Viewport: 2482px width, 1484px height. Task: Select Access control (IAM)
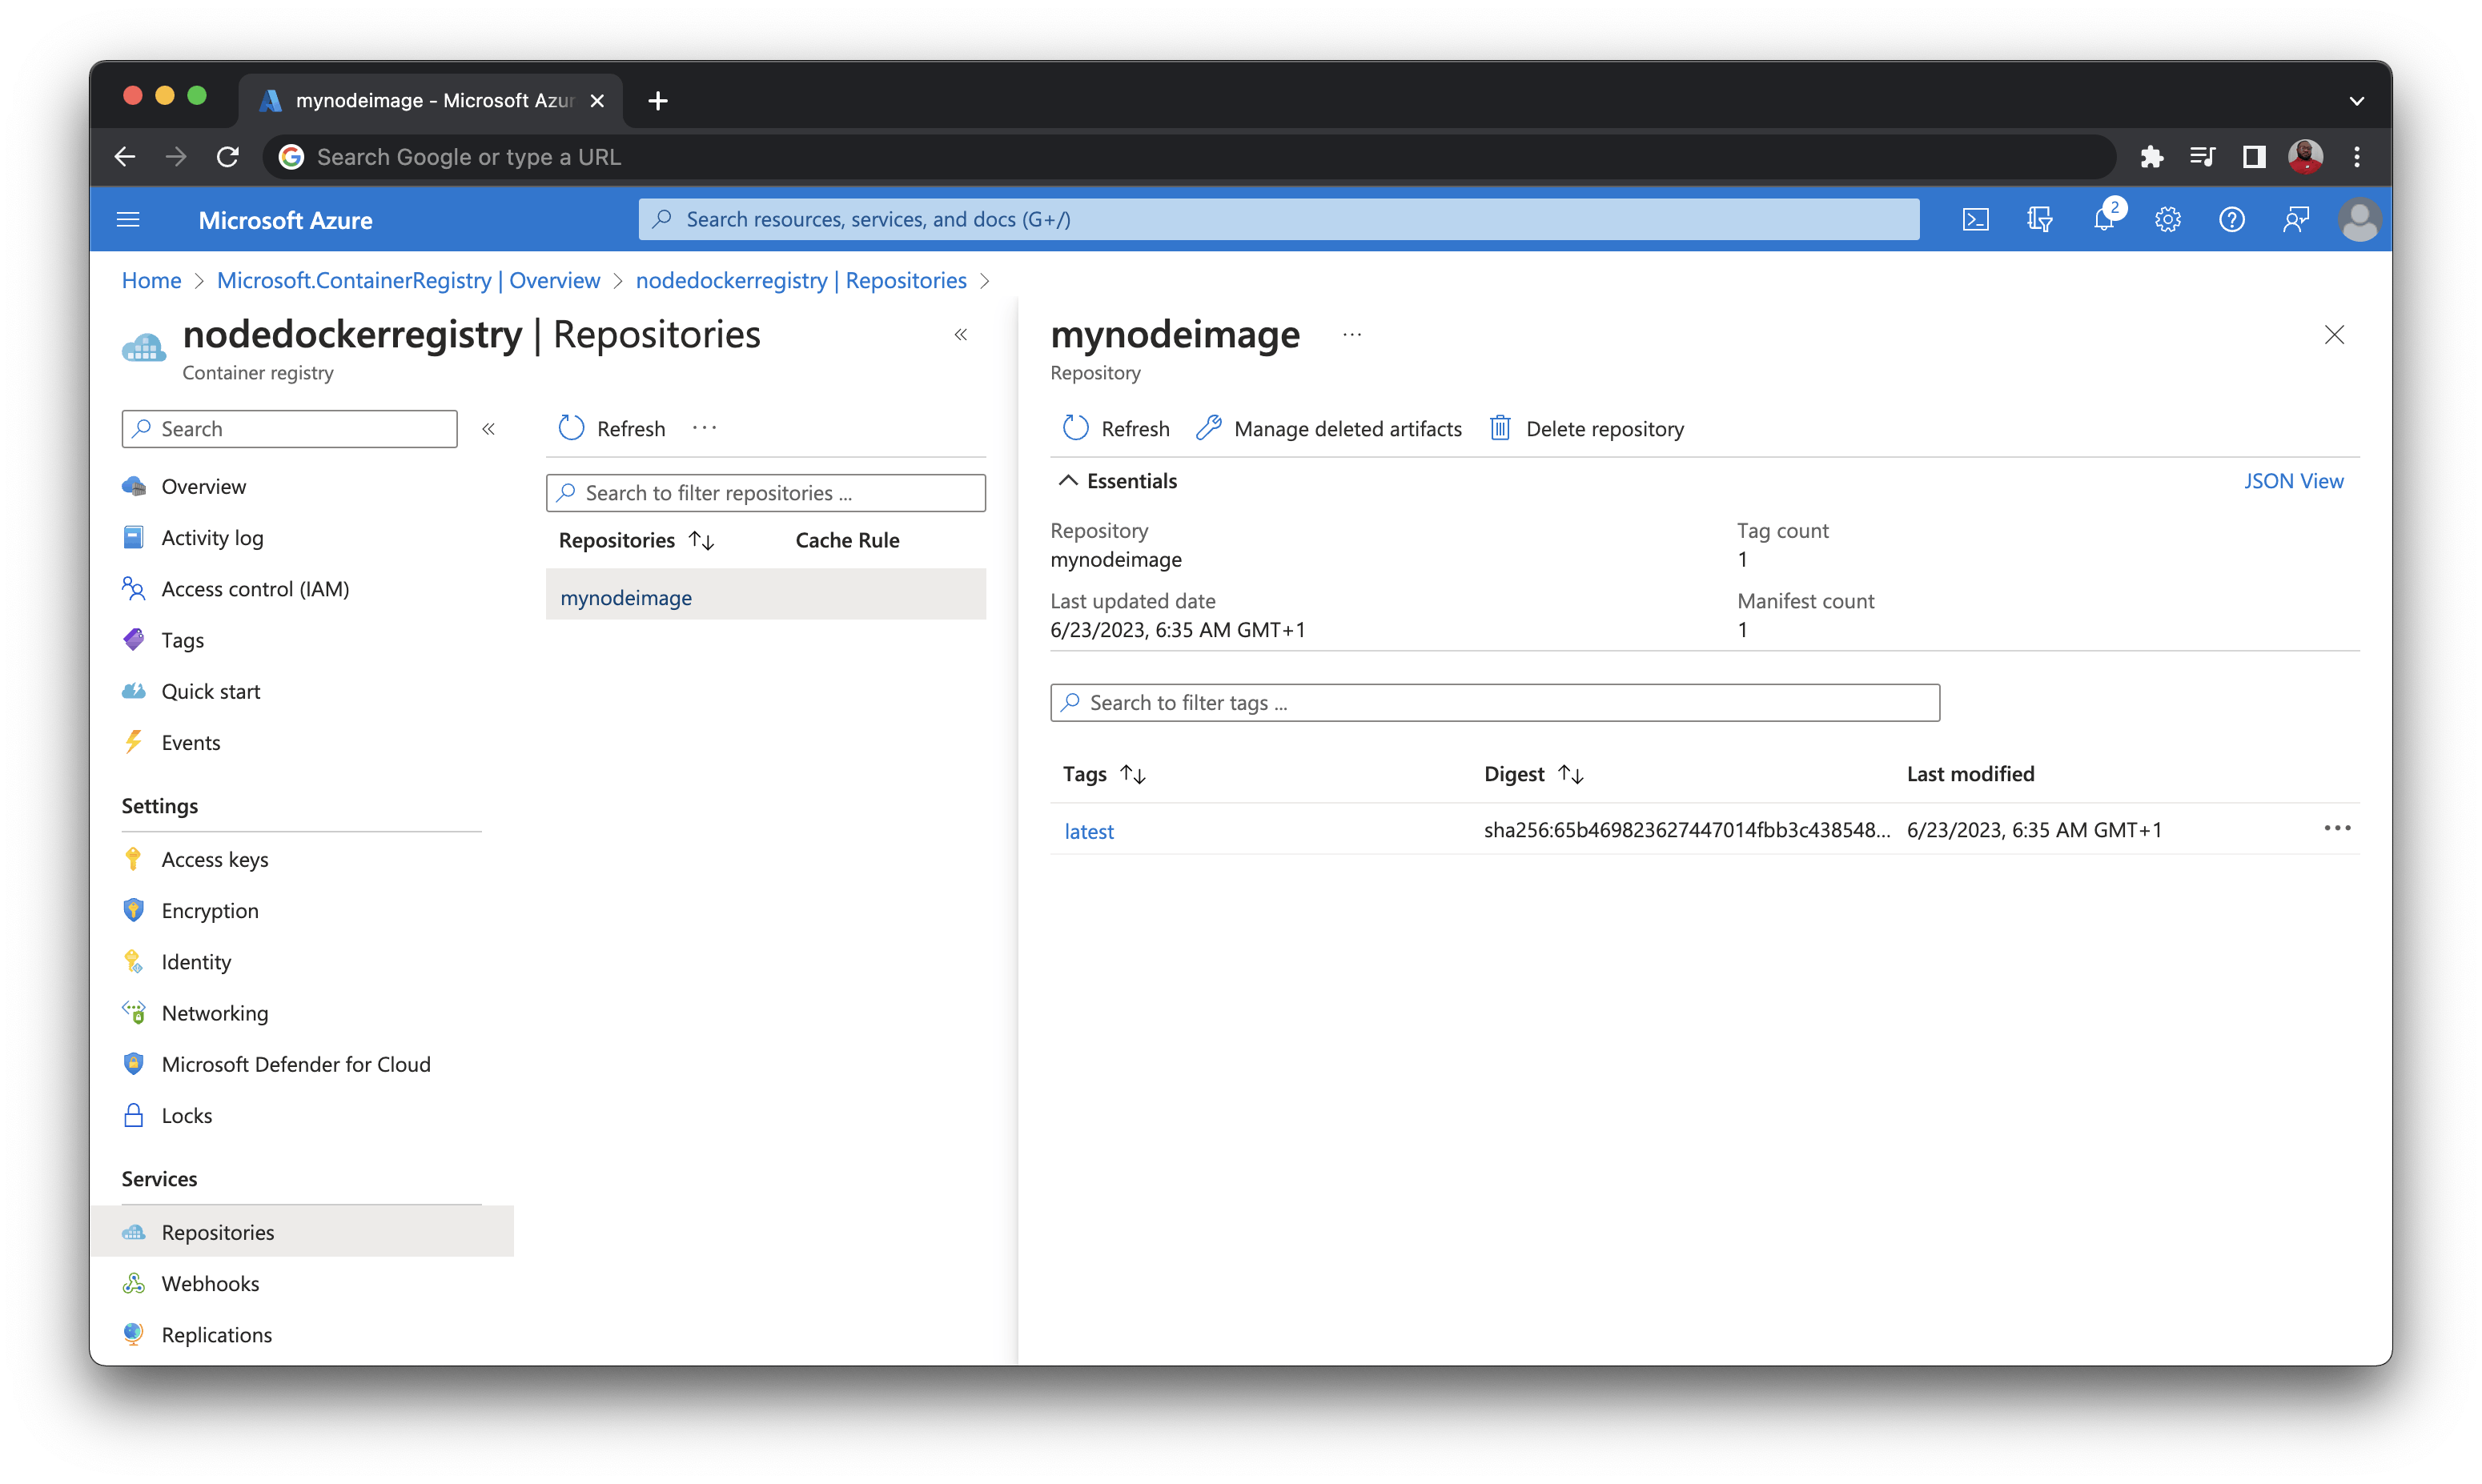coord(255,588)
